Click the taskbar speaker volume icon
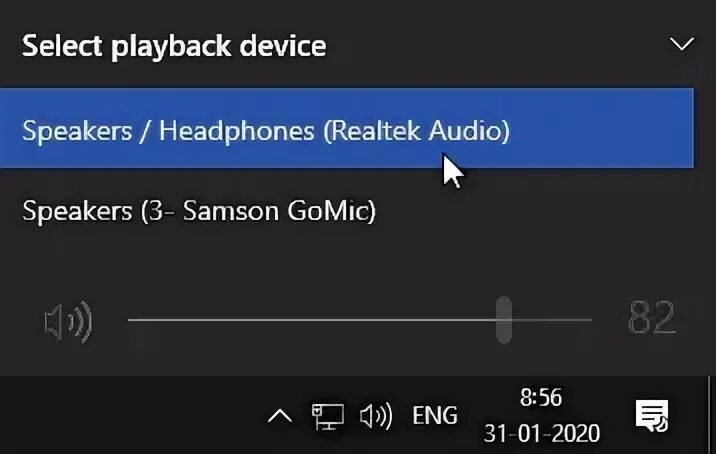This screenshot has height=454, width=716. click(x=376, y=416)
